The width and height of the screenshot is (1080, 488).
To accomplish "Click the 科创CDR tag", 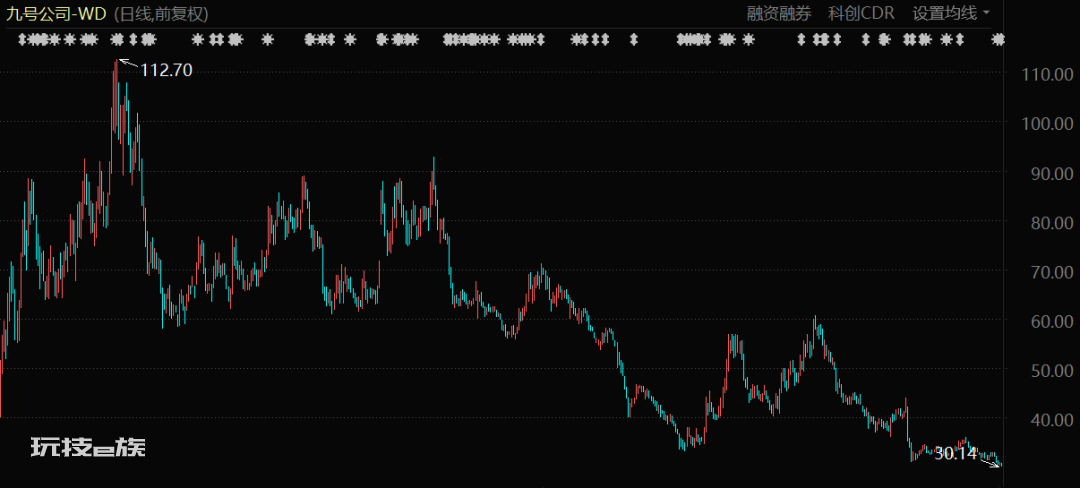I will click(x=861, y=13).
